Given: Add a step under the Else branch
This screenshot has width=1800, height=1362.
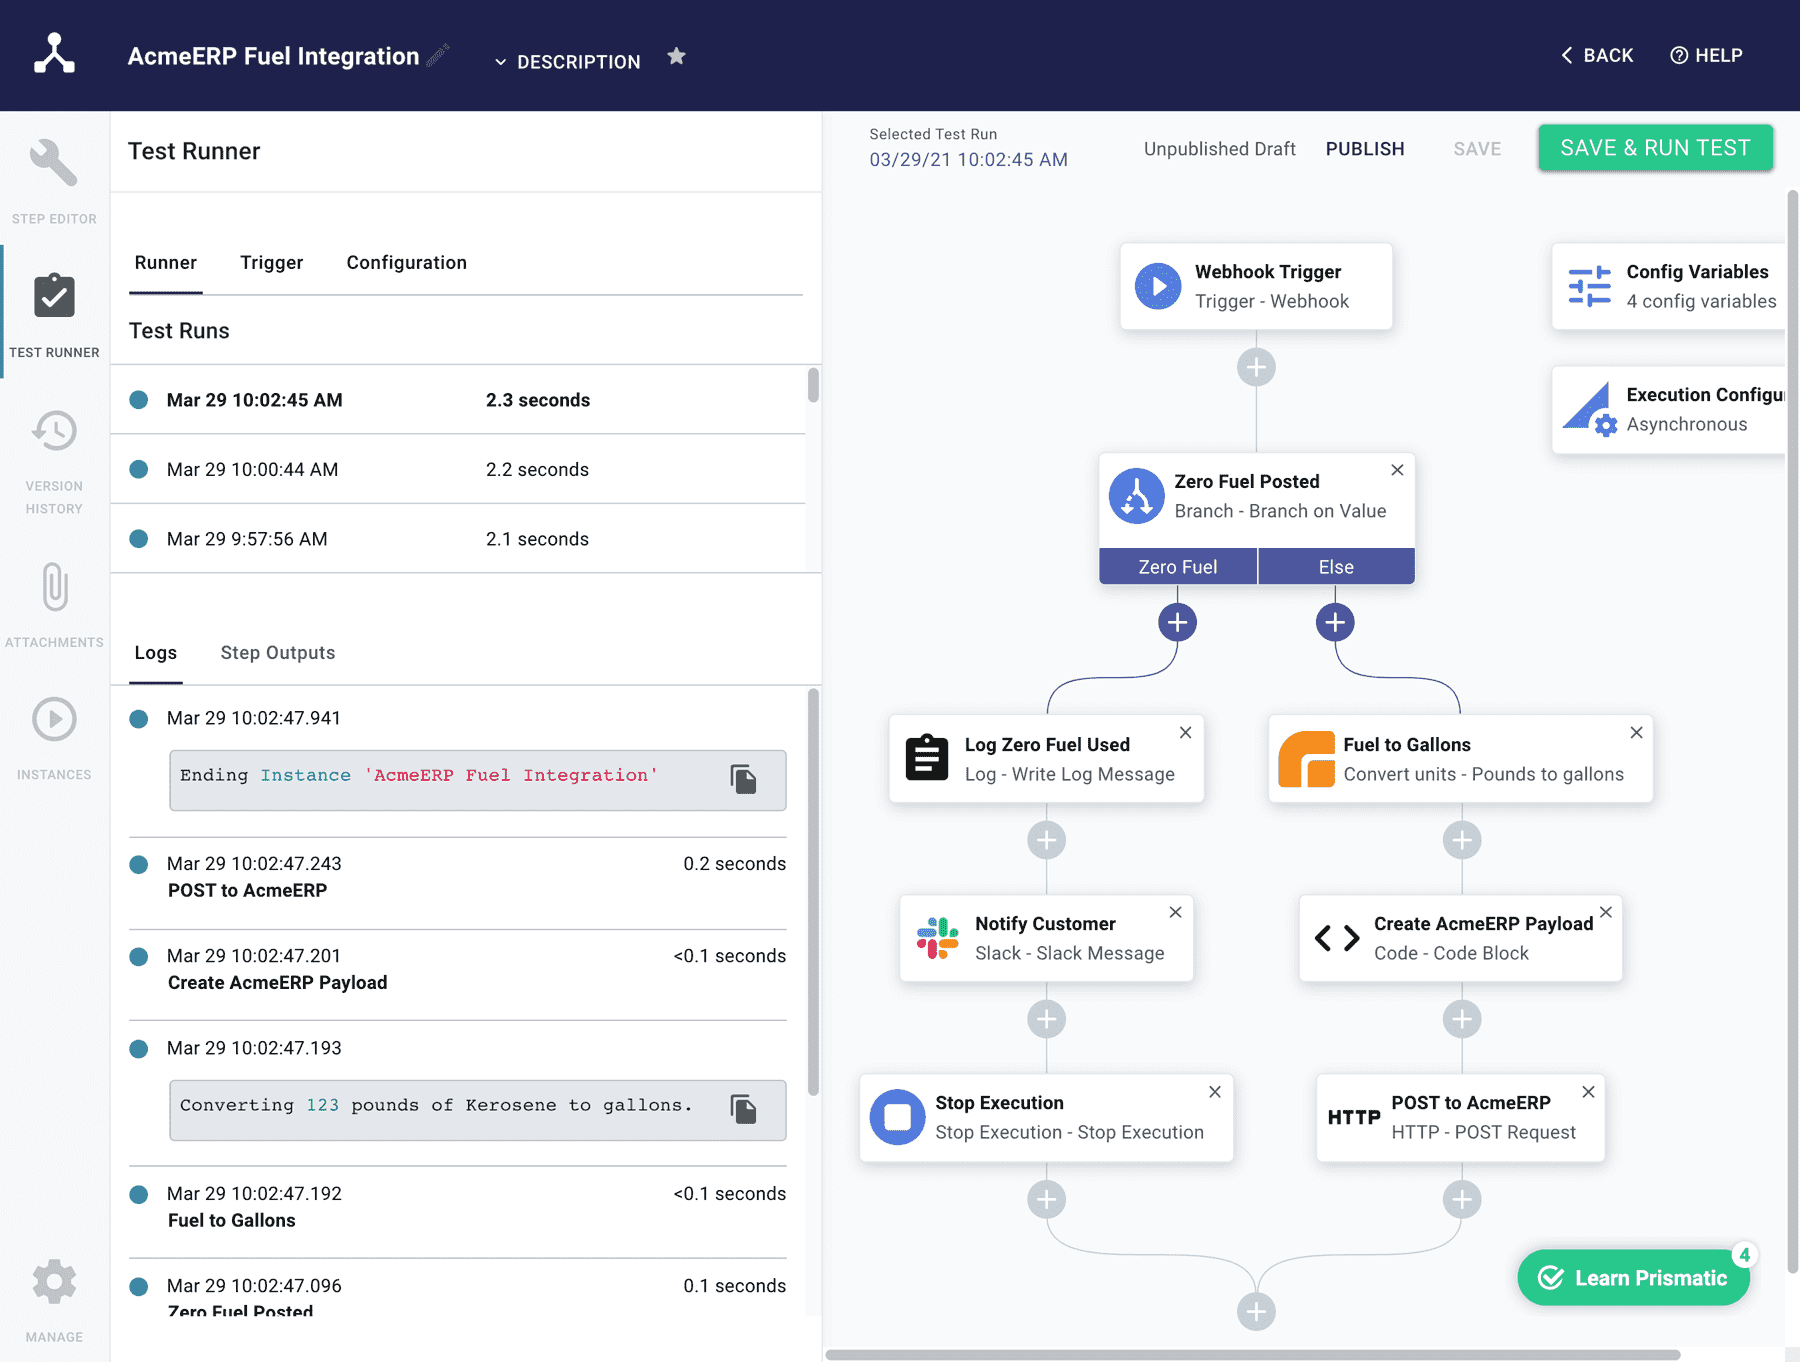Looking at the screenshot, I should pos(1335,622).
